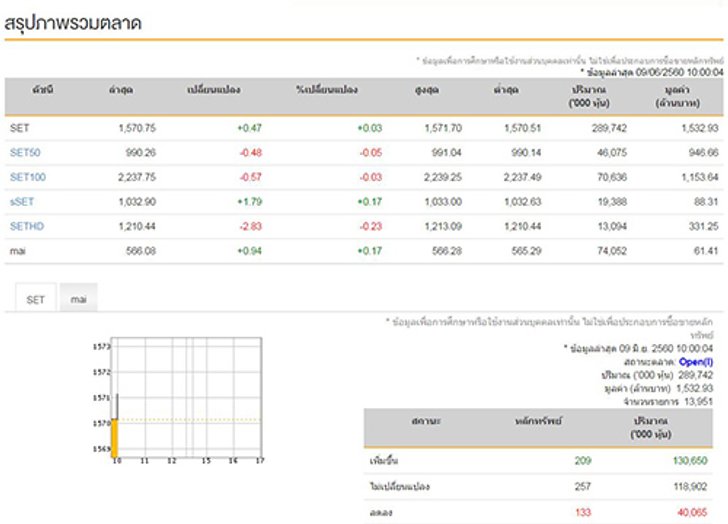
Task: Select the SET last value 1,570.75
Action: (x=137, y=128)
